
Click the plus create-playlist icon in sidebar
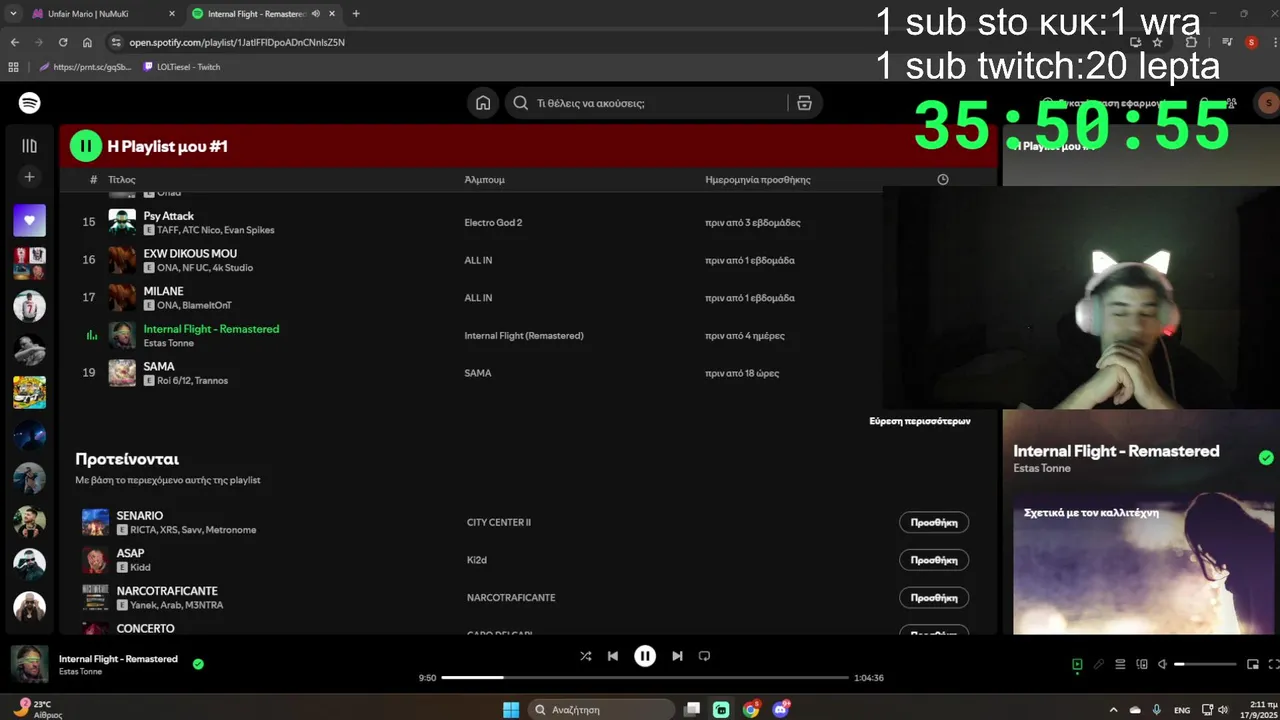[29, 177]
